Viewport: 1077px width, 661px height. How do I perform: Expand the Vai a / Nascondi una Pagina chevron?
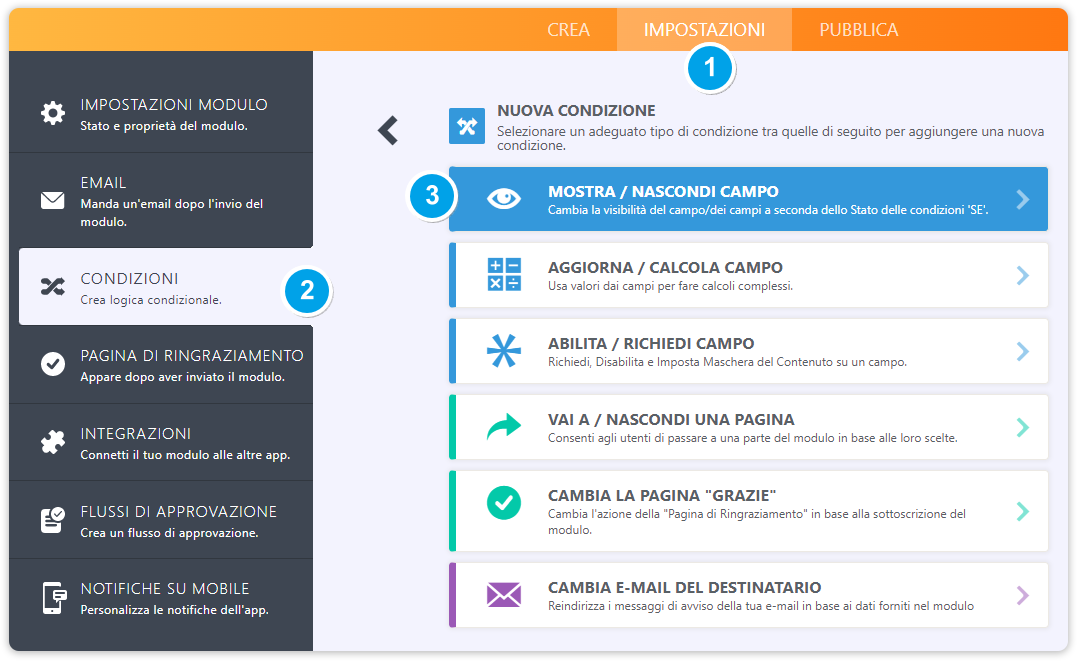(1023, 427)
